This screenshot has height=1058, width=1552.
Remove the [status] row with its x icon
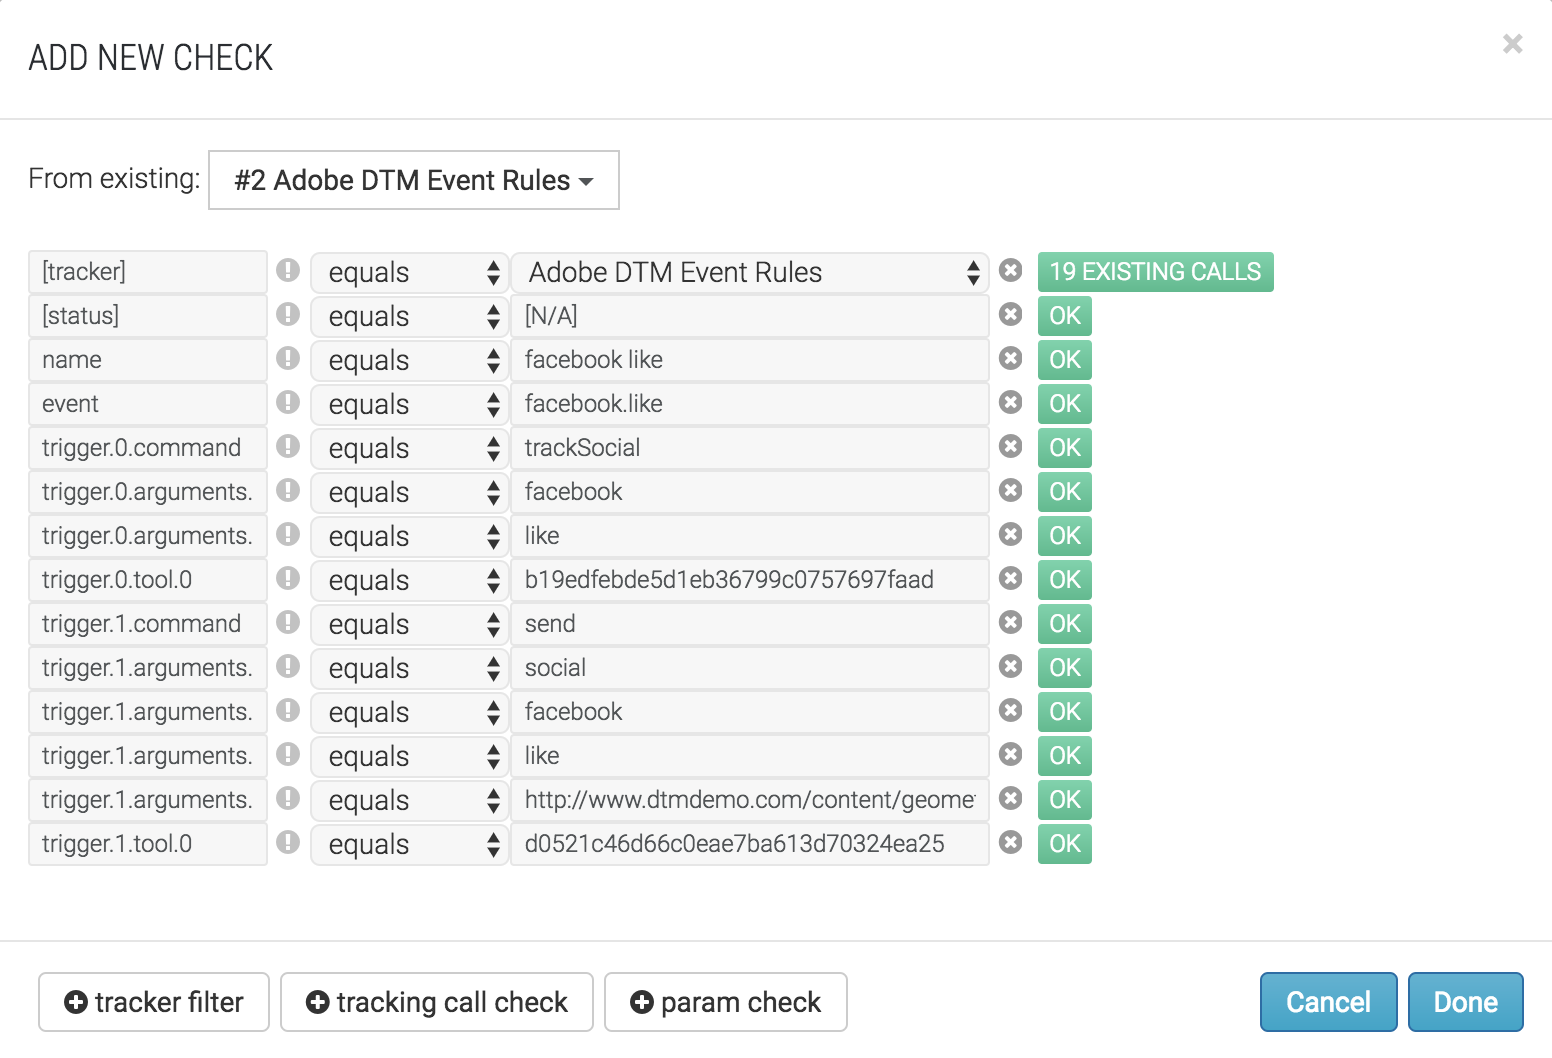pyautogui.click(x=1011, y=315)
